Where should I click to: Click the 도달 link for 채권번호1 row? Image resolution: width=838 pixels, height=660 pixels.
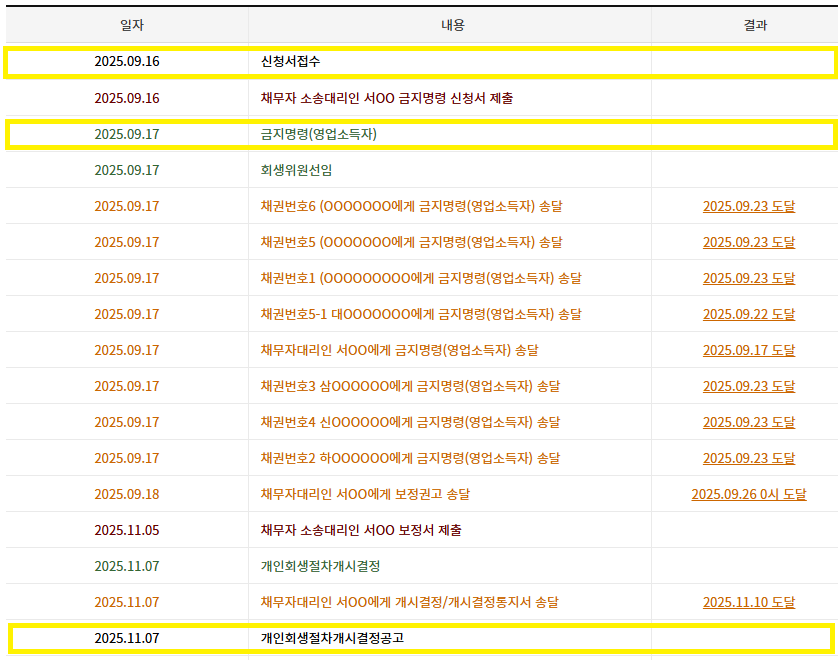pos(748,278)
